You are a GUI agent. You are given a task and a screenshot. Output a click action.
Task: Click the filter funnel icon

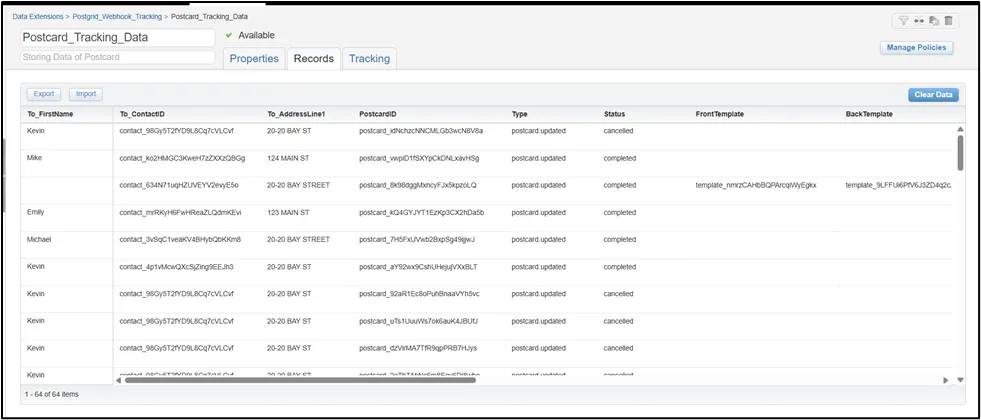coord(903,20)
